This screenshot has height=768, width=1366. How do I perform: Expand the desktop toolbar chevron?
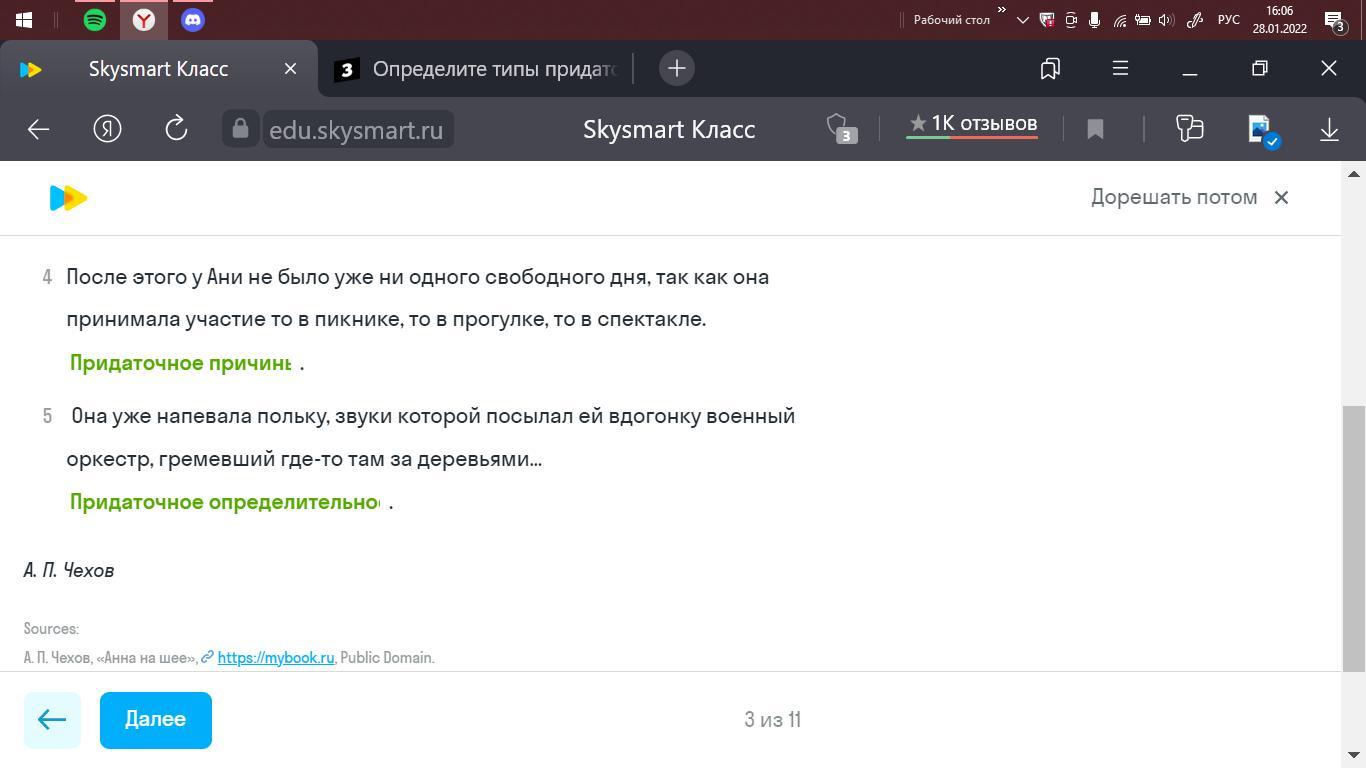point(1001,11)
